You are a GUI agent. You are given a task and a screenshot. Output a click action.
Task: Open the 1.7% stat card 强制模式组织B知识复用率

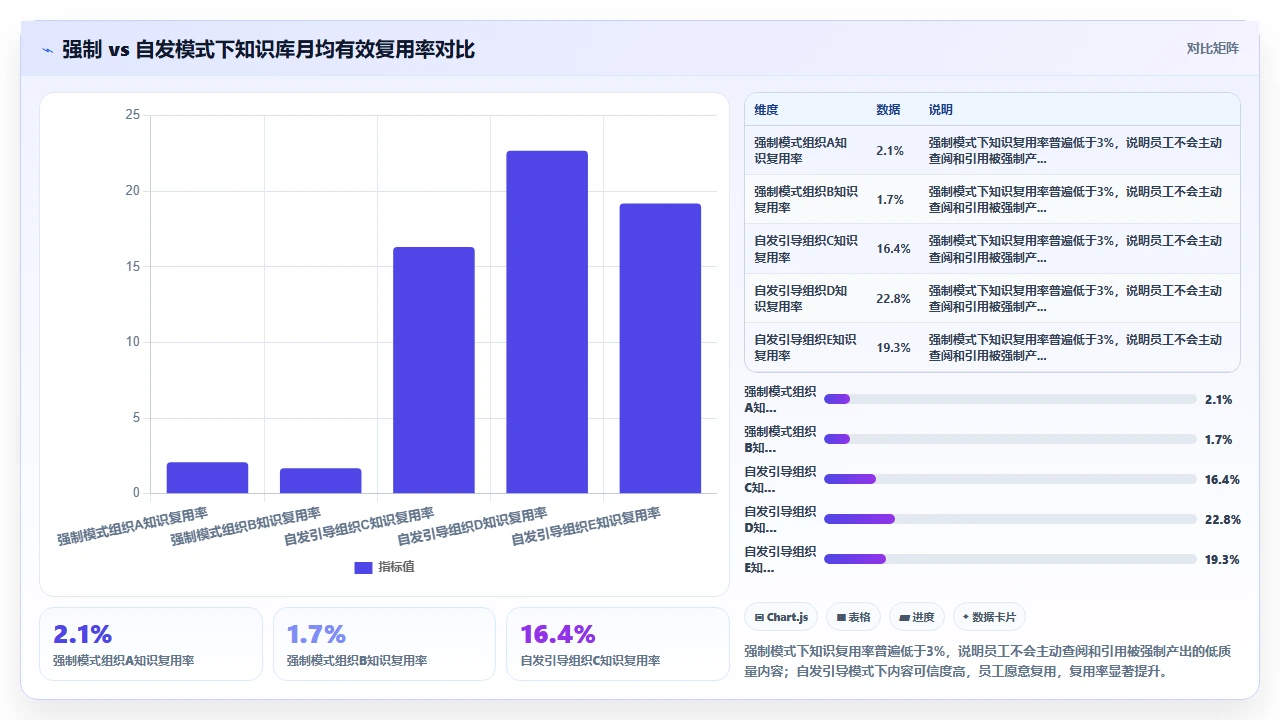pyautogui.click(x=384, y=644)
